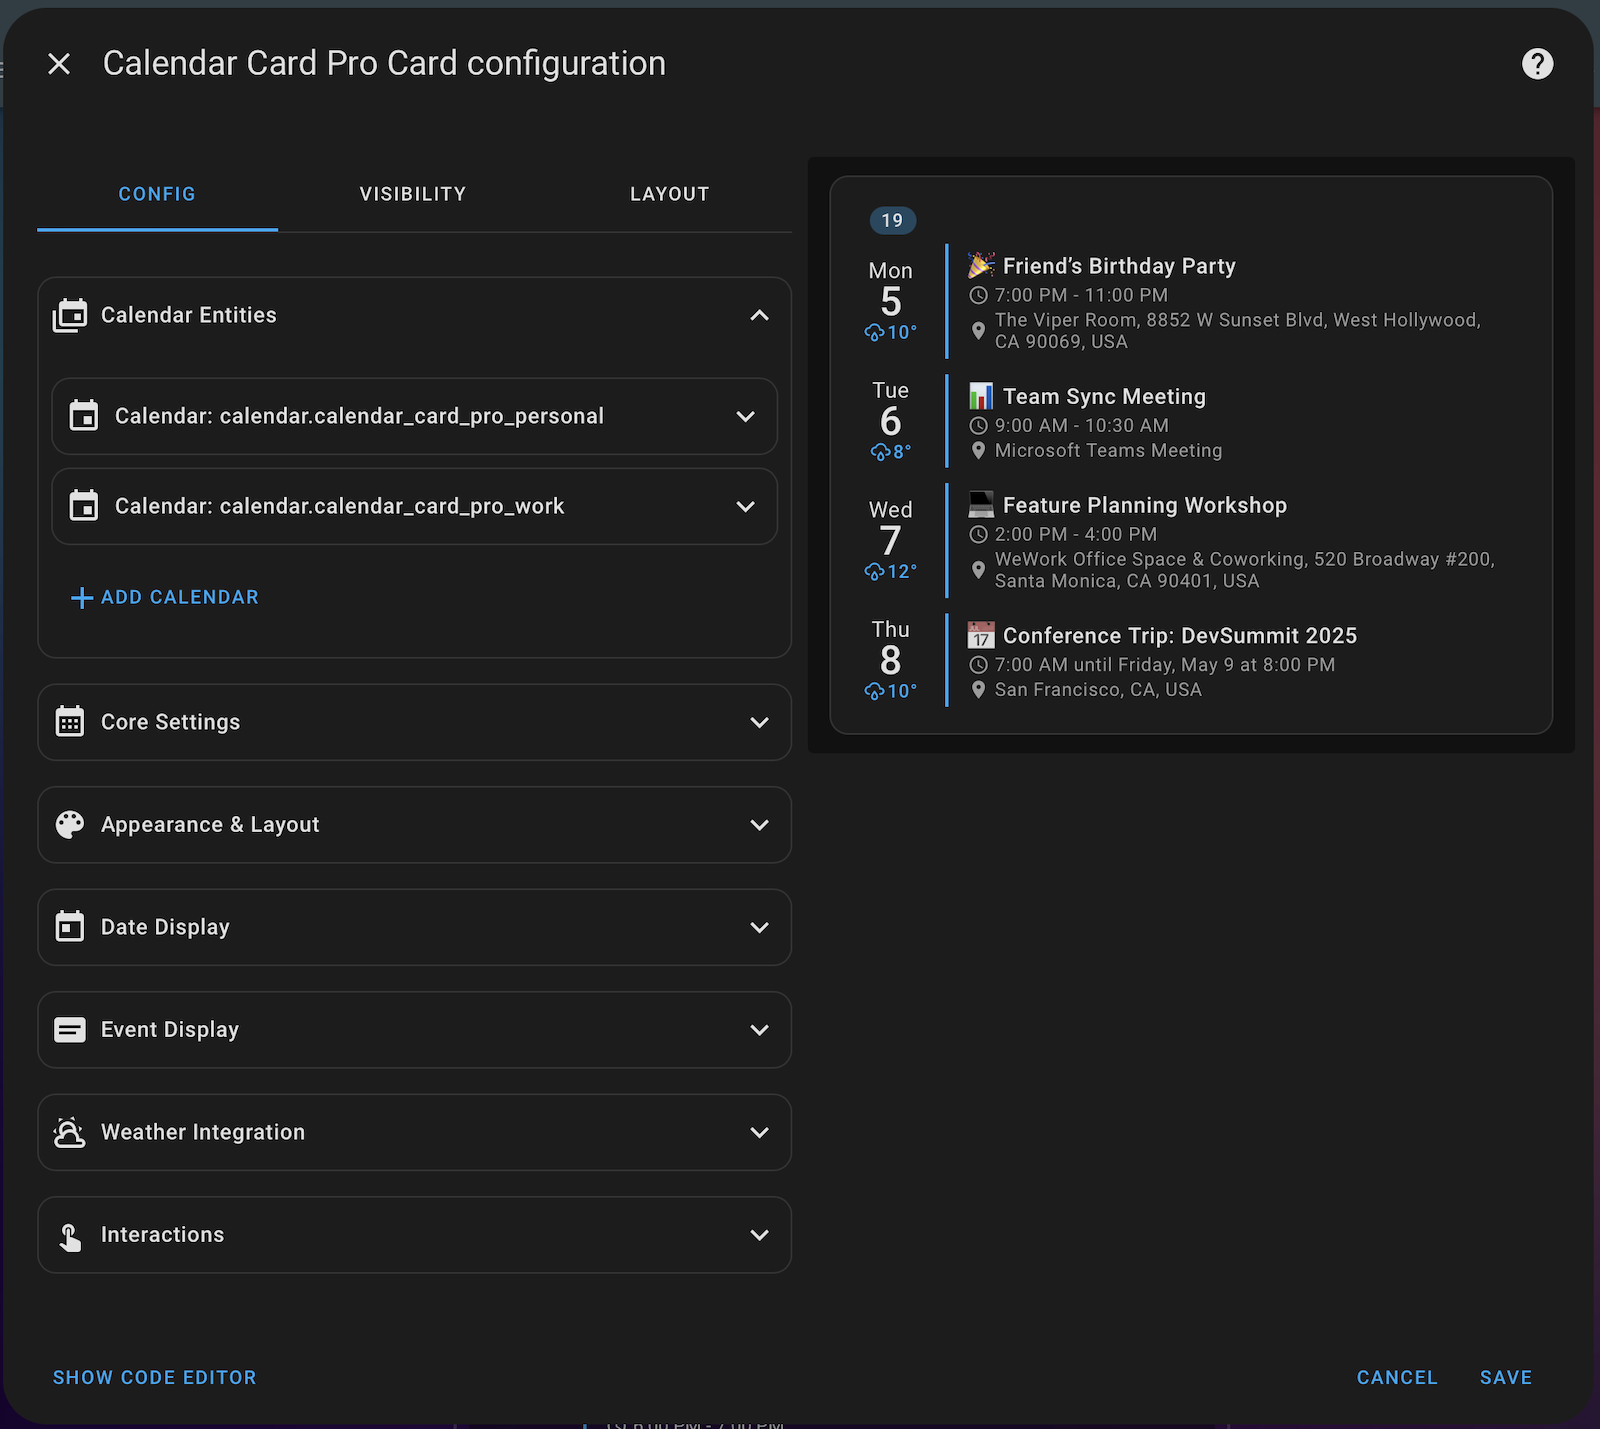Click the Weather Integration cloud icon
This screenshot has height=1429, width=1600.
coord(69,1132)
